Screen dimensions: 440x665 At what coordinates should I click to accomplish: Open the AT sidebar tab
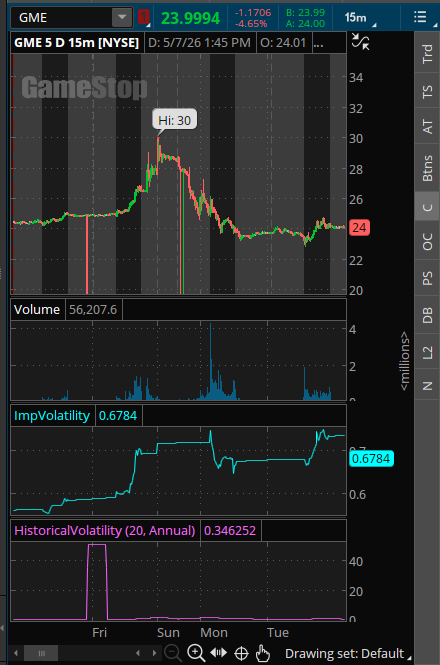pyautogui.click(x=427, y=127)
